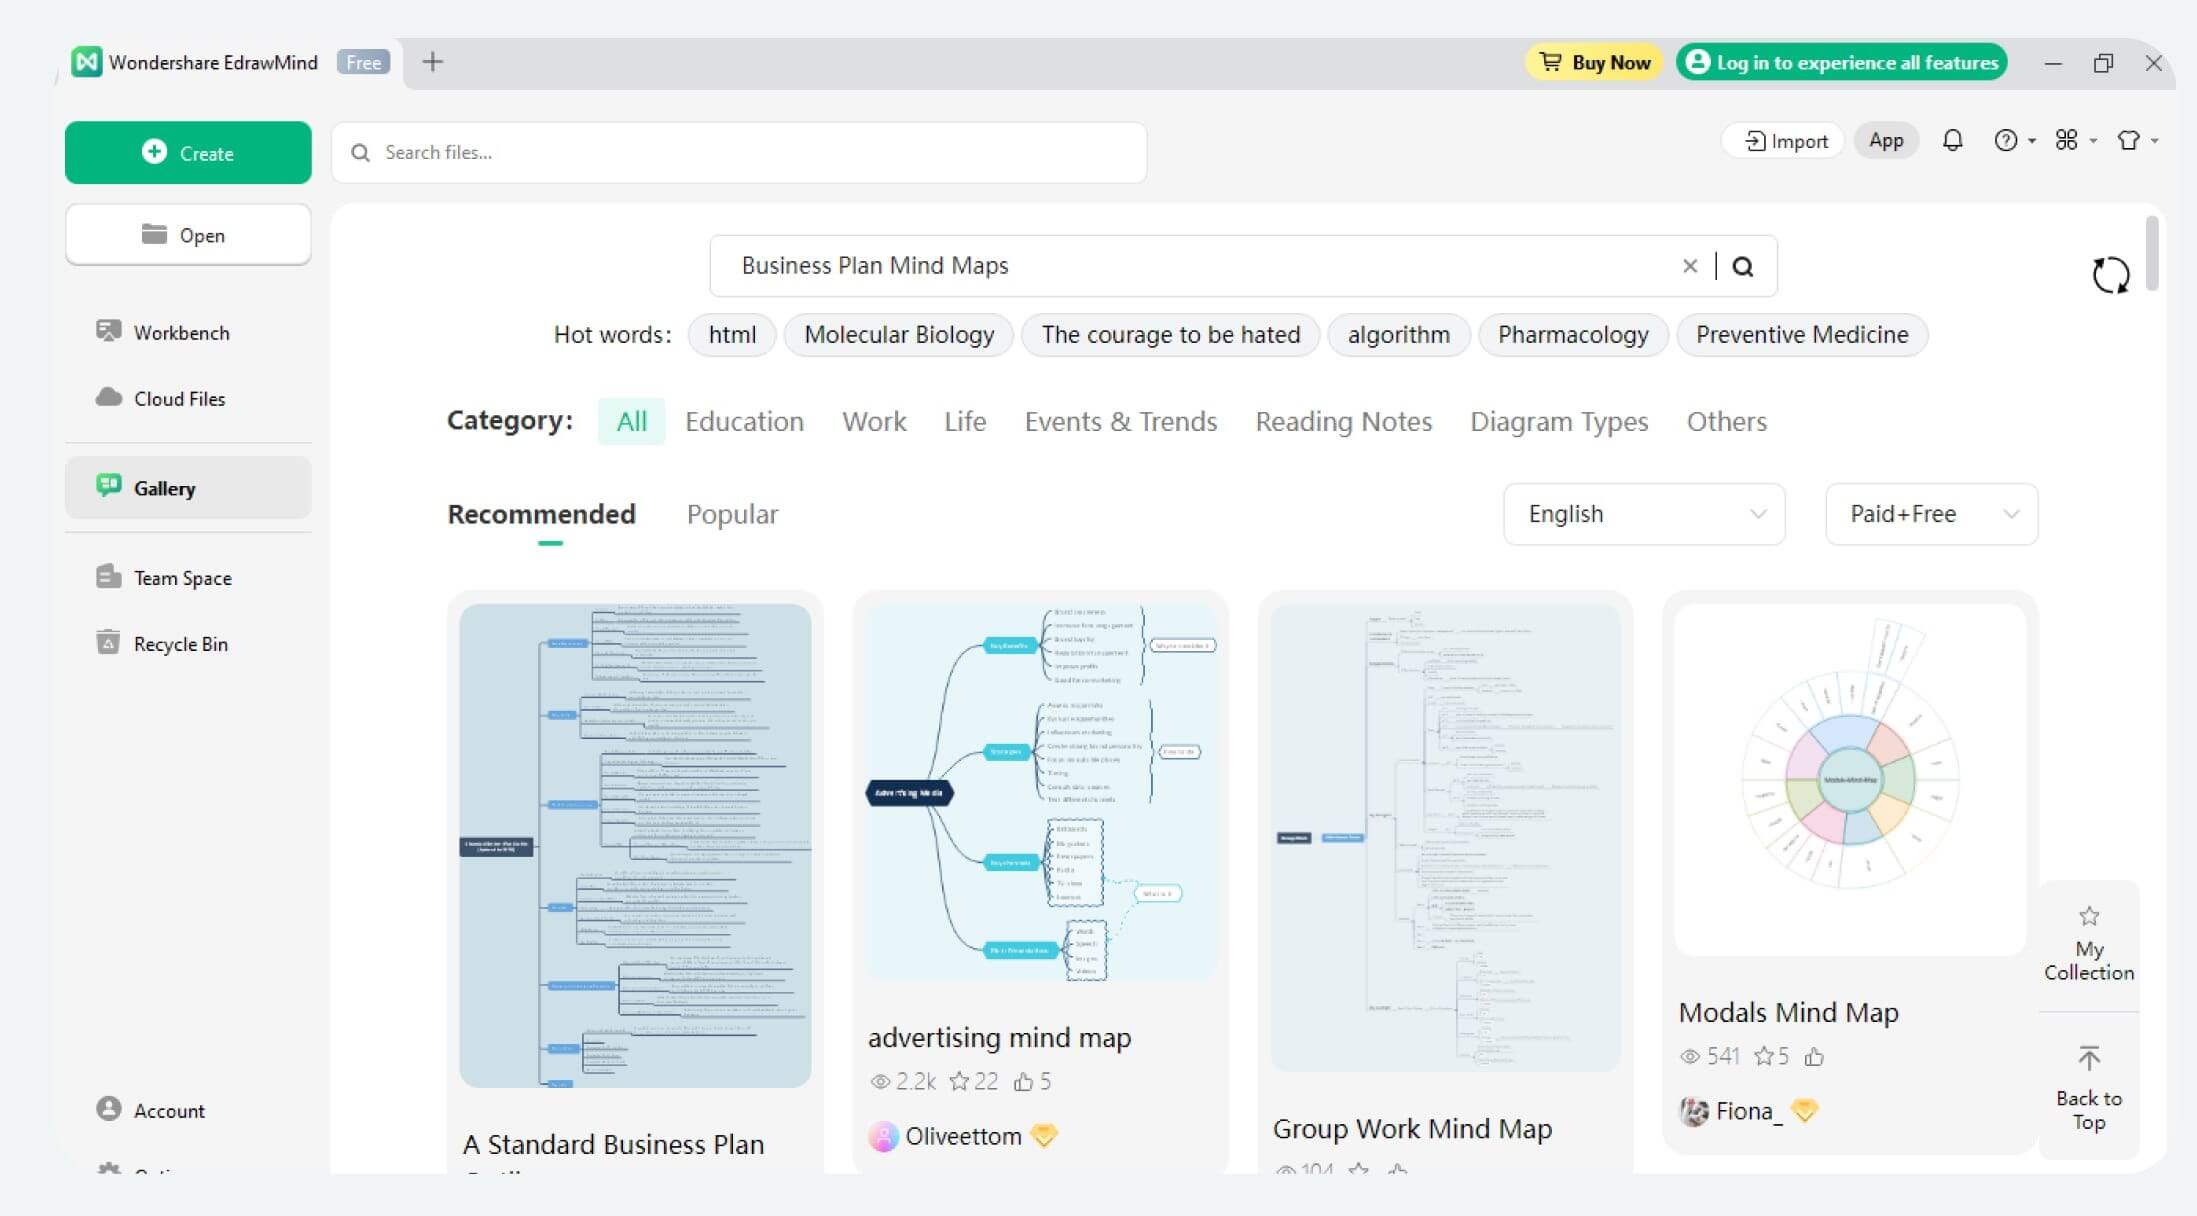Viewport: 2197px width, 1216px height.
Task: Click the App toggle icon
Action: point(1887,139)
